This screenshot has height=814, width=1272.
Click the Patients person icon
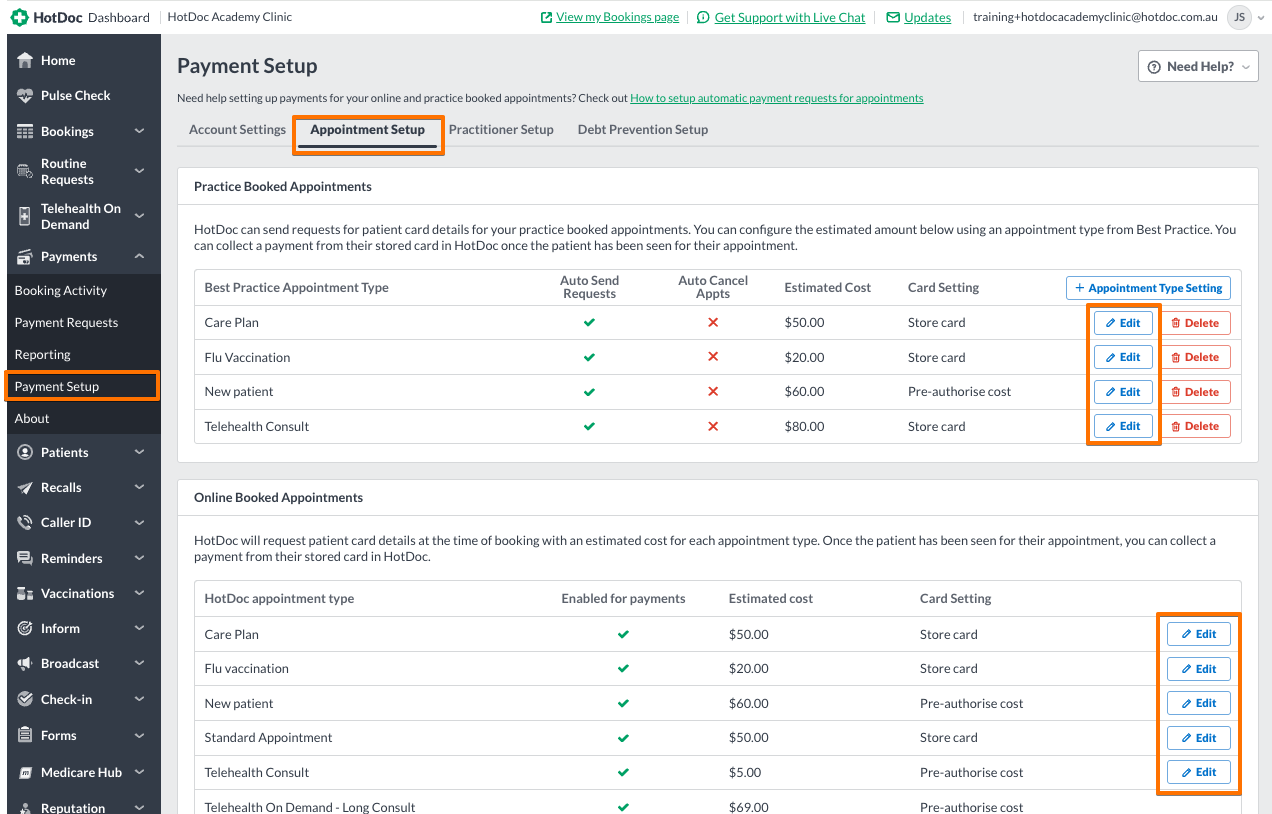[25, 452]
